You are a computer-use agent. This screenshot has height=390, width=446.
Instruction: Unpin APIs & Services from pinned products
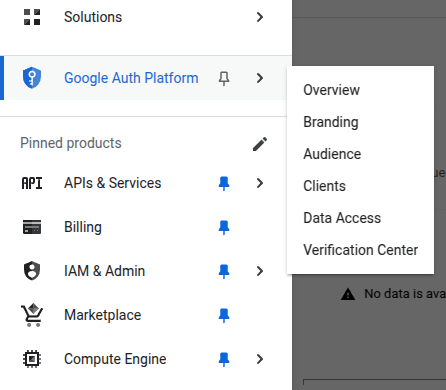pos(224,183)
